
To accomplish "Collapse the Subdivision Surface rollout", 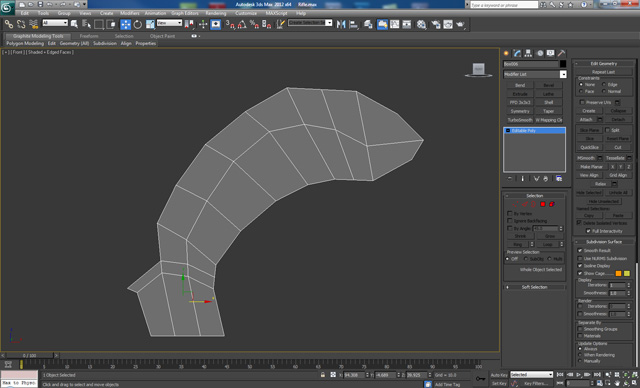I will pos(604,242).
